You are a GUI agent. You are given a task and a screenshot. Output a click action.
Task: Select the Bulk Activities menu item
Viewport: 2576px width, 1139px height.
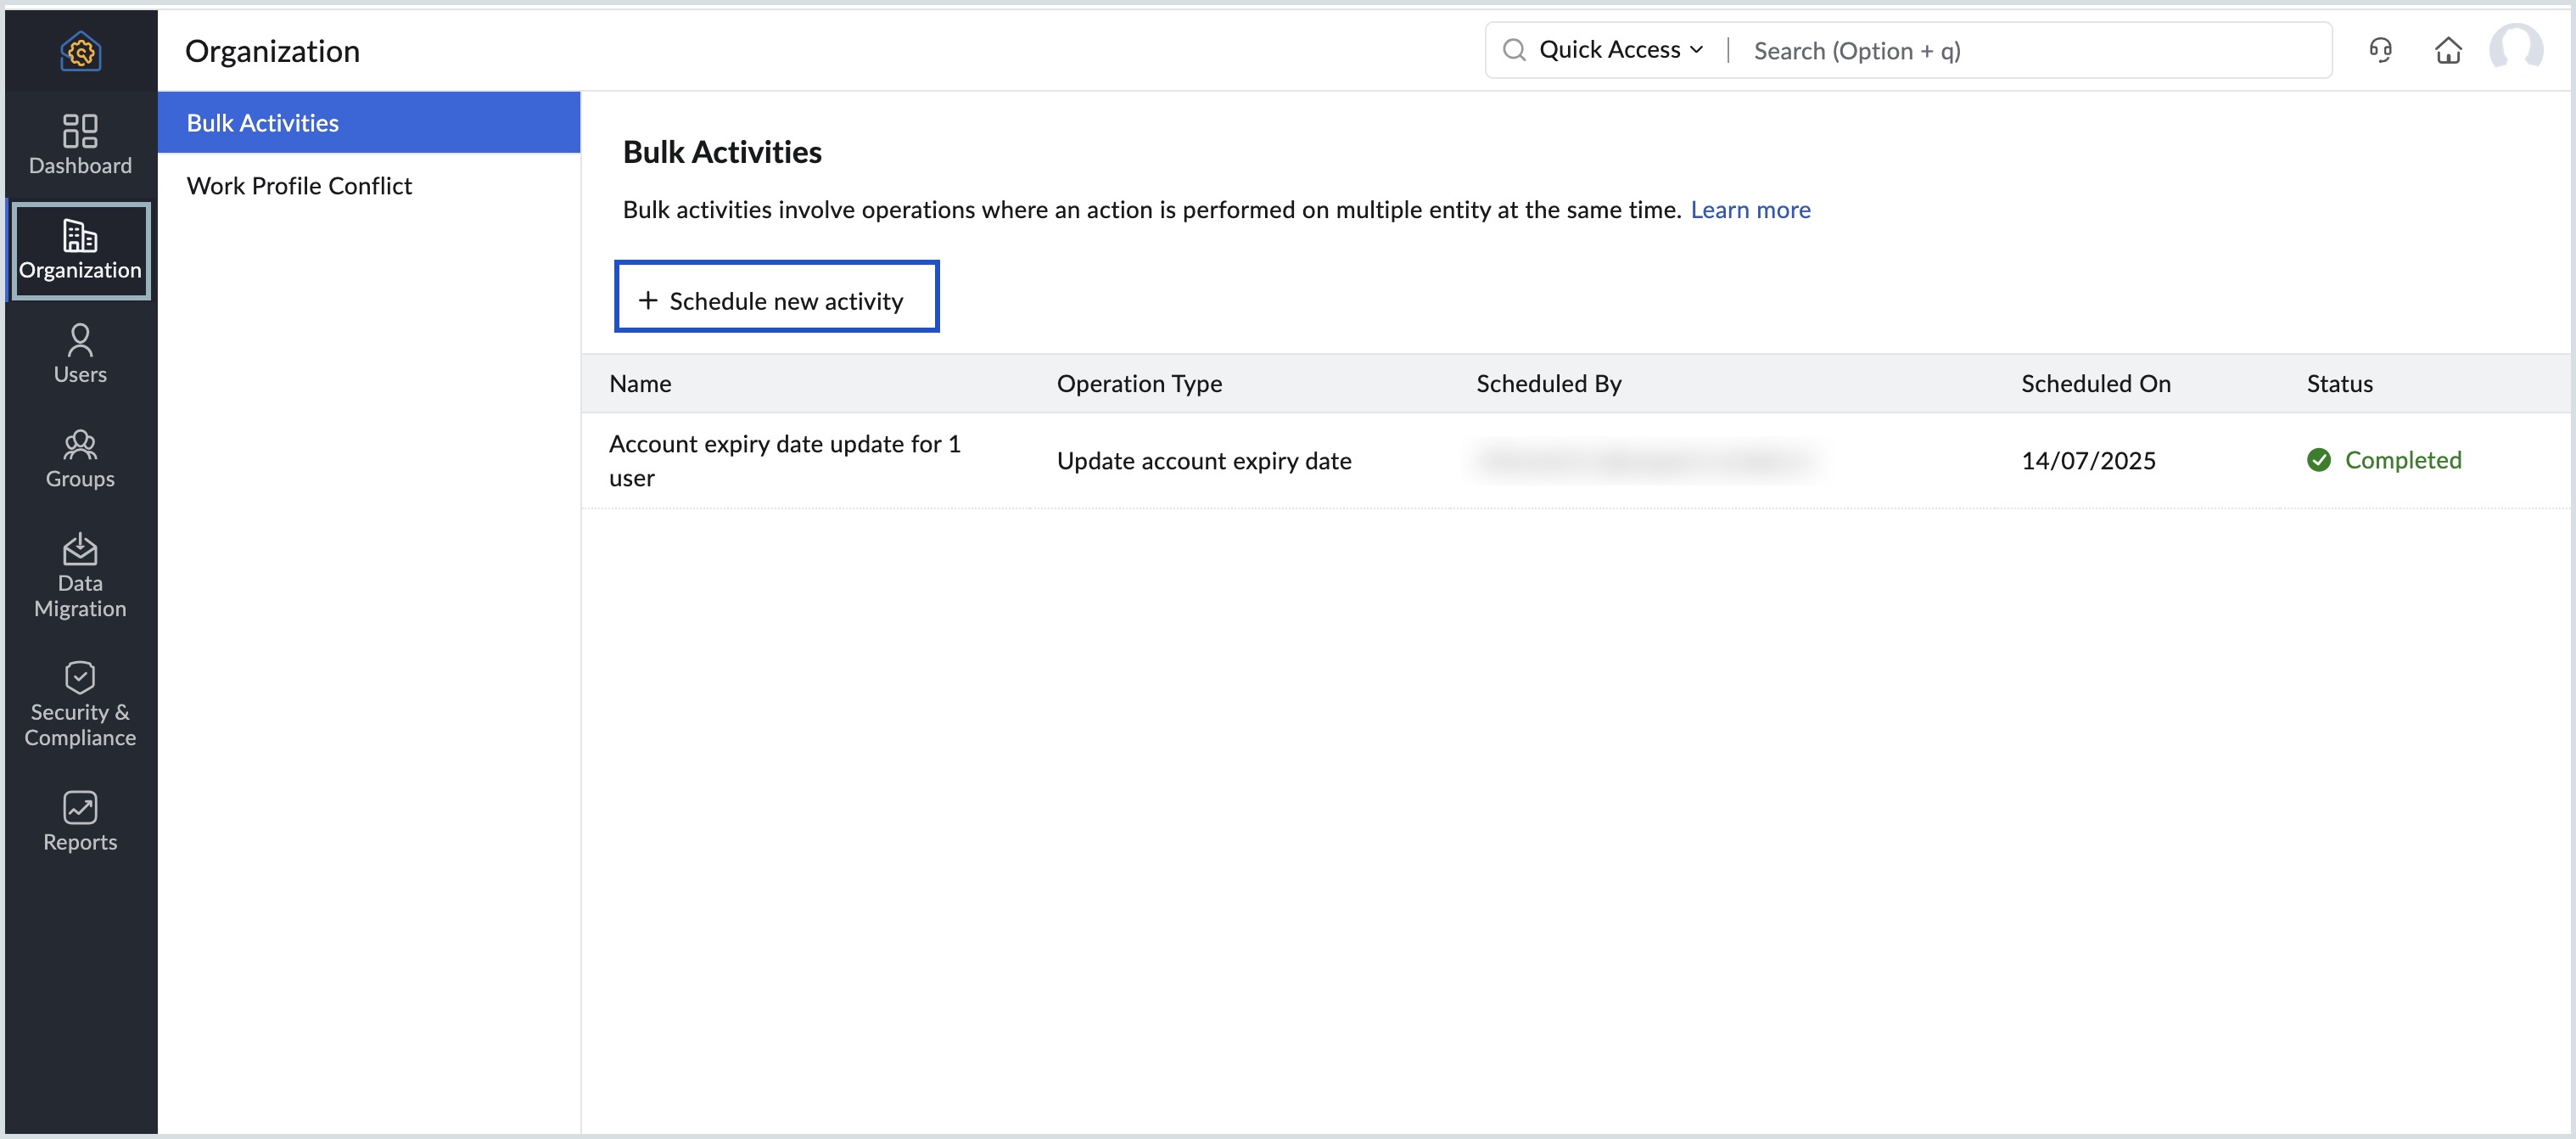tap(369, 122)
